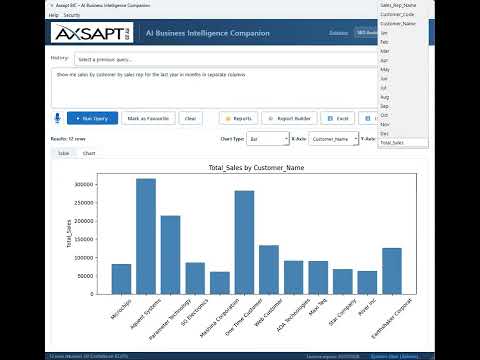Click the Excel export button
The height and width of the screenshot is (360, 480).
[337, 118]
